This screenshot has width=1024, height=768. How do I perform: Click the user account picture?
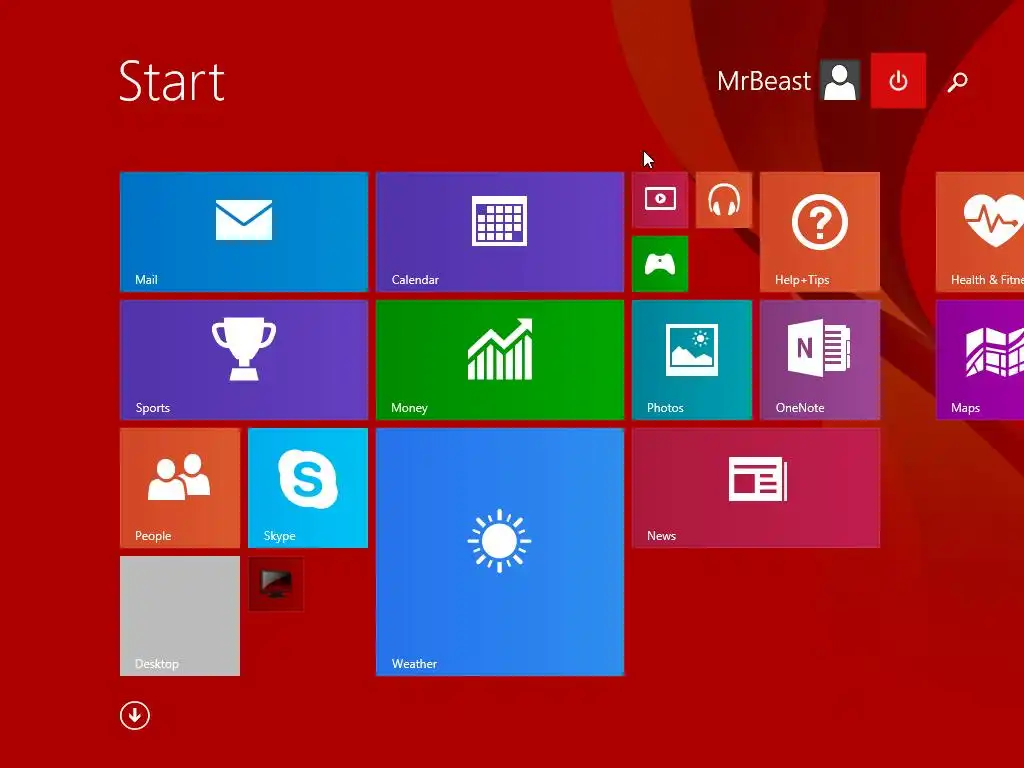click(840, 81)
